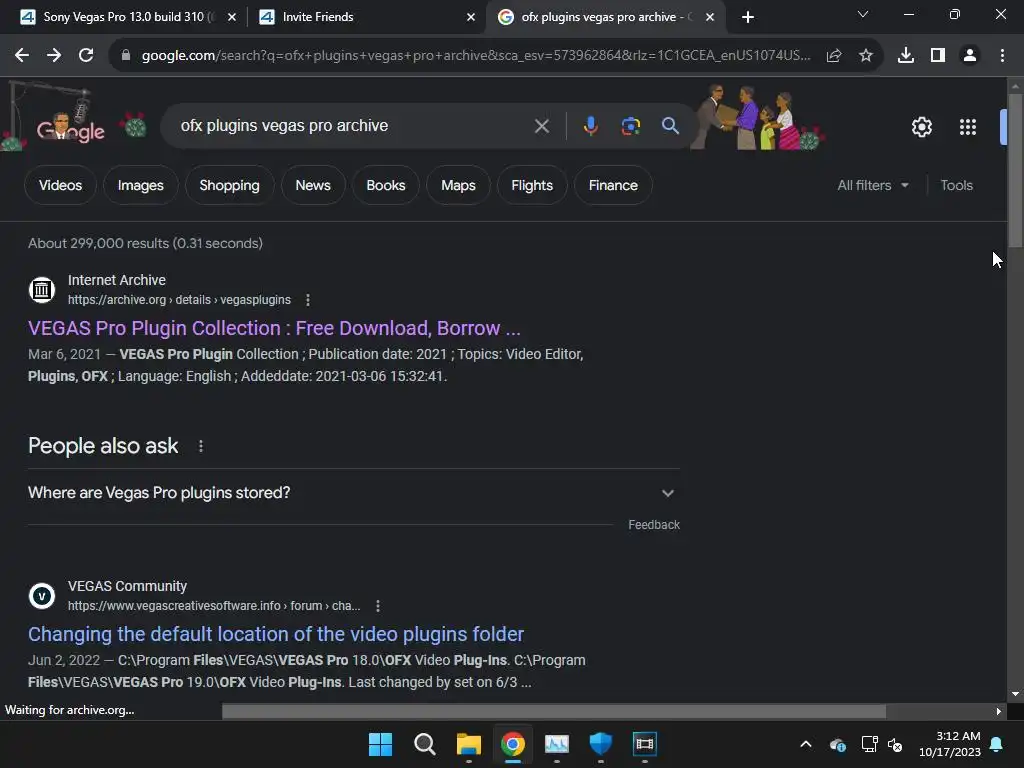1024x768 pixels.
Task: Filter results by Flights
Action: [532, 185]
